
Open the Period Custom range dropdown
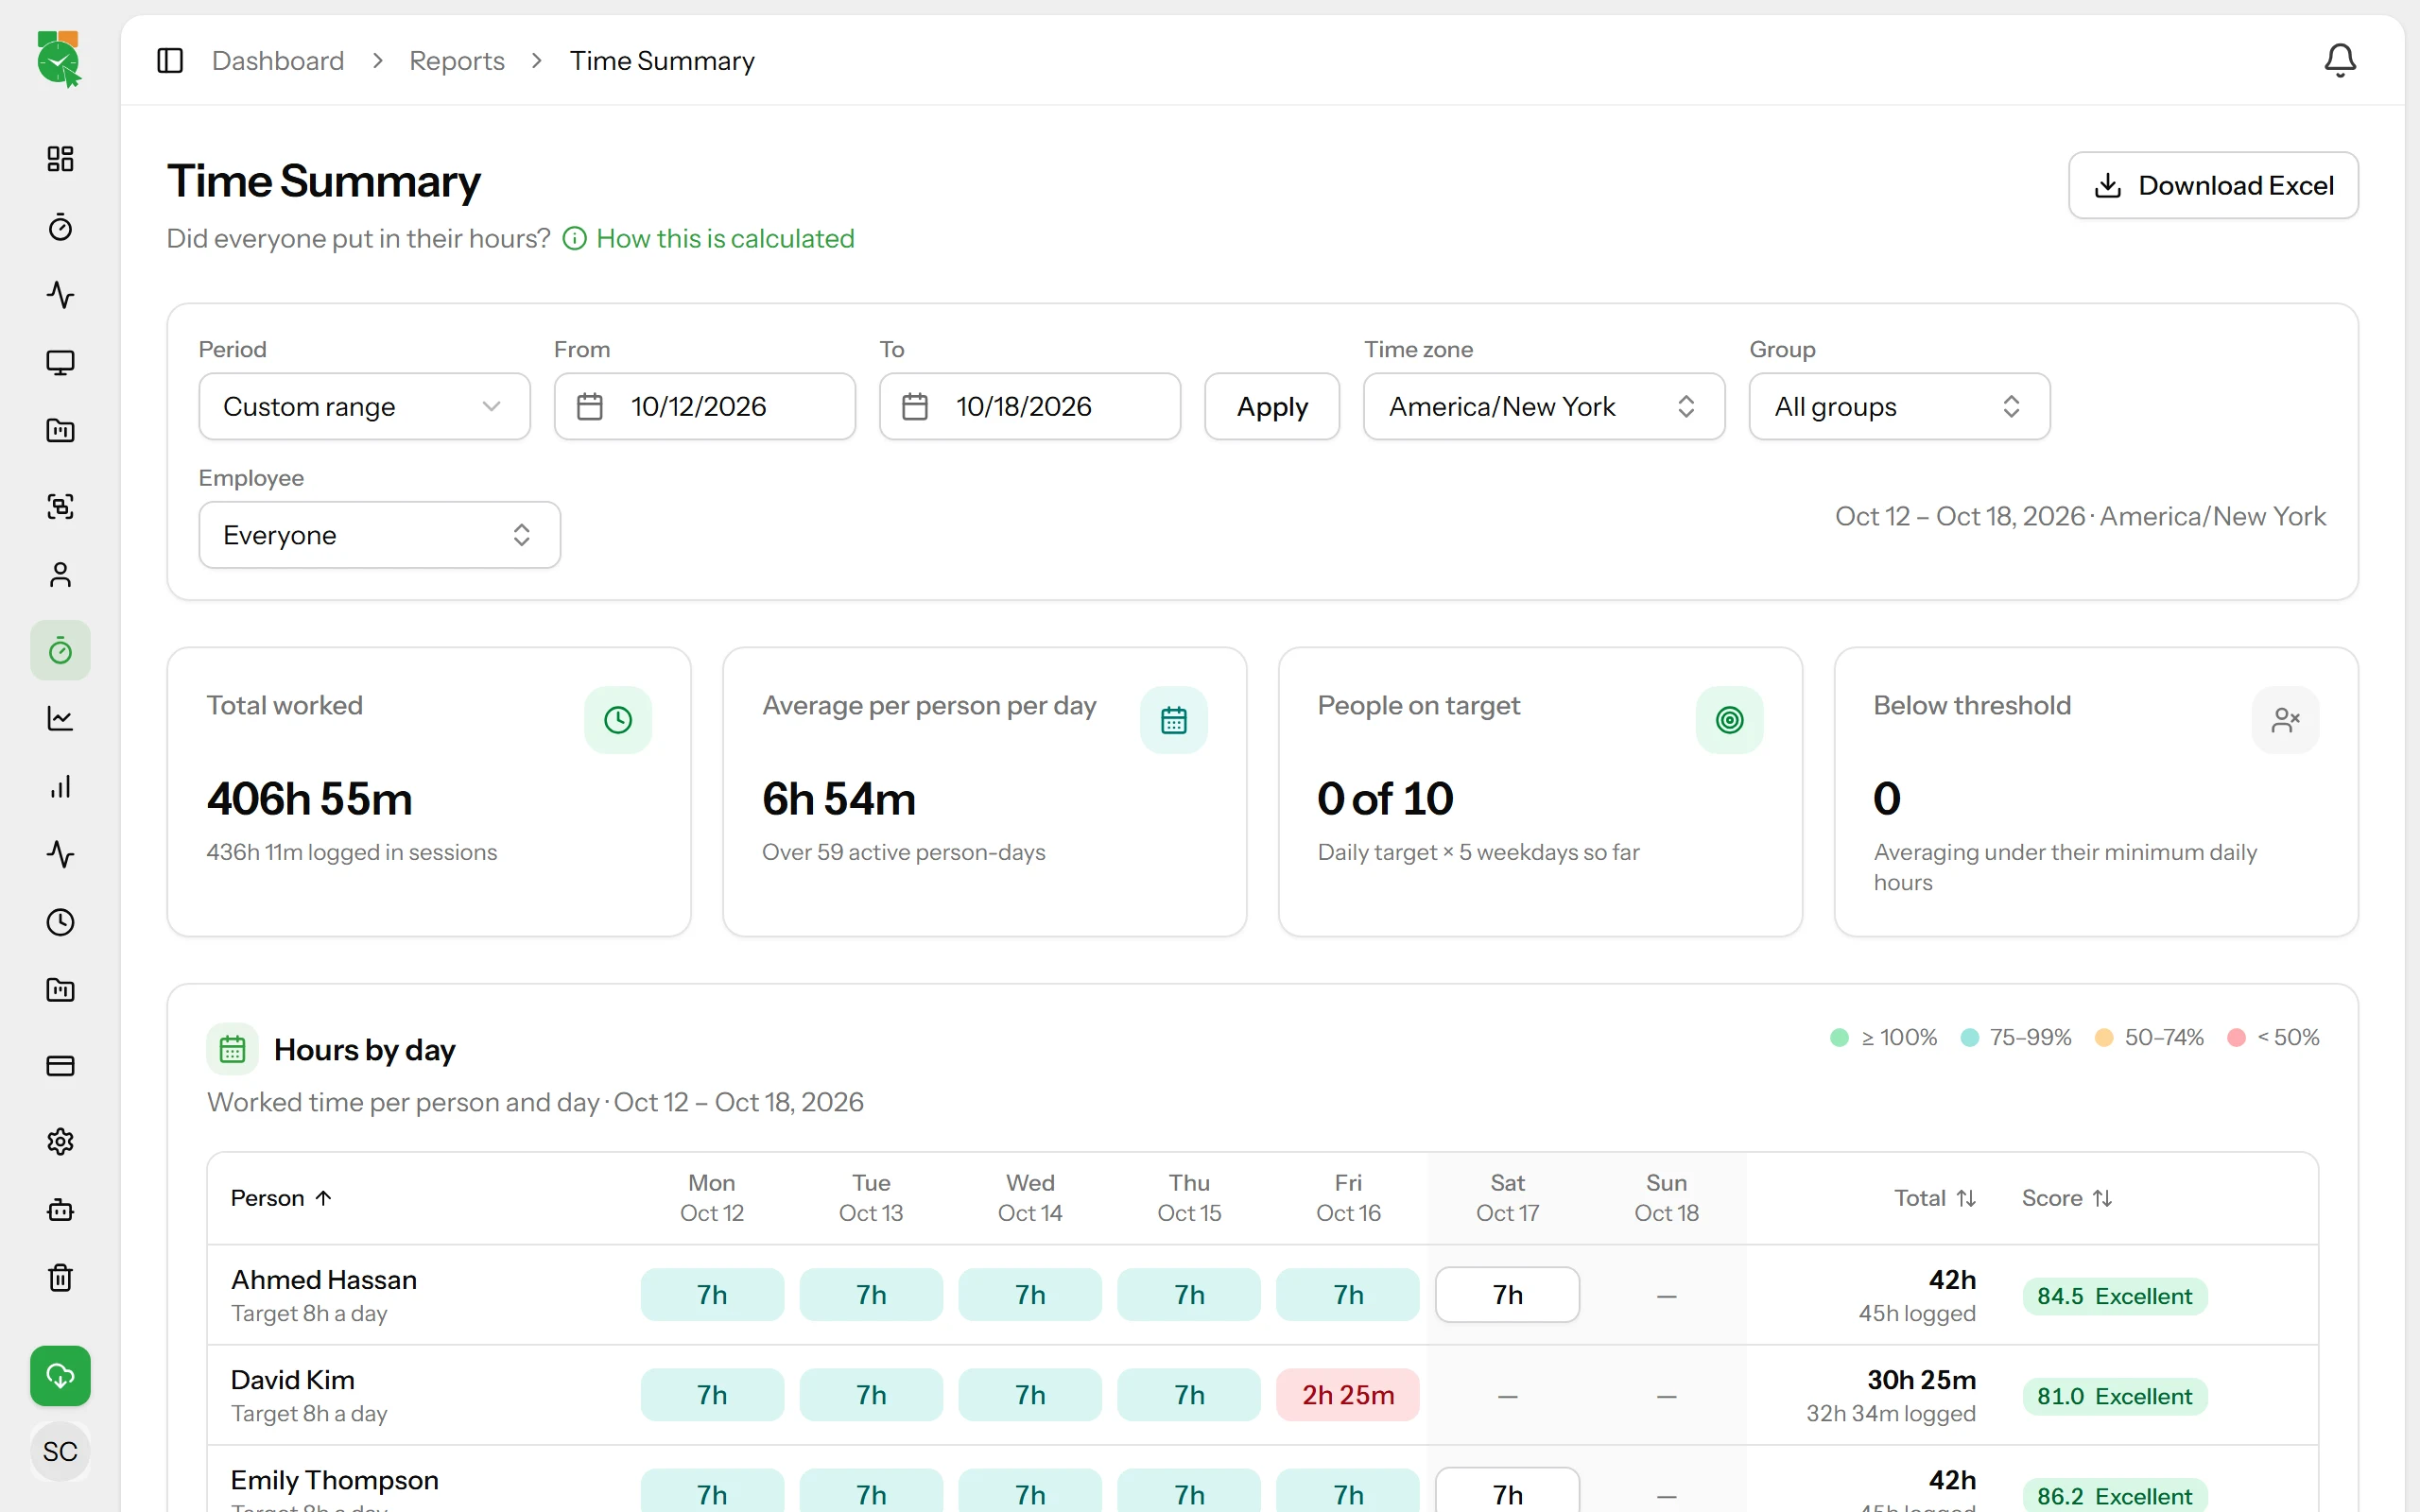[364, 407]
